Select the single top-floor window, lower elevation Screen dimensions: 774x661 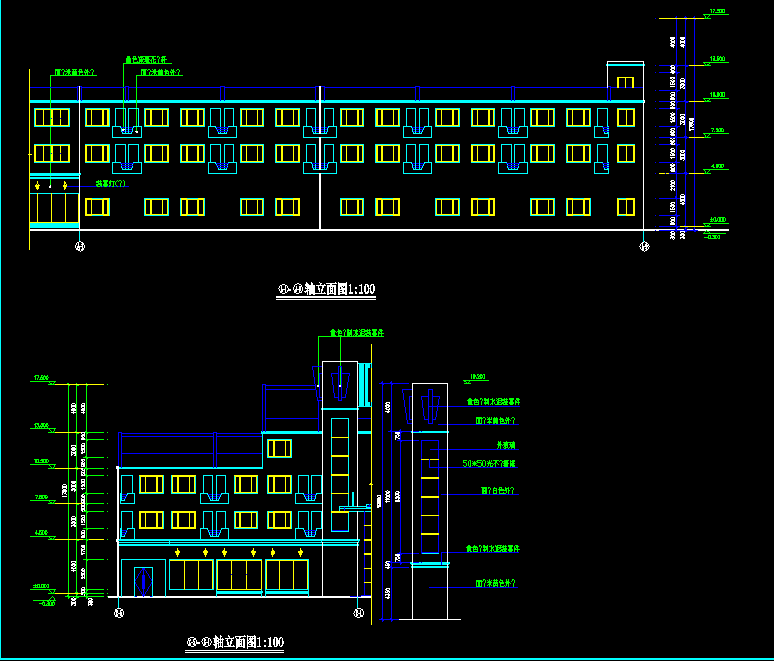tap(279, 448)
